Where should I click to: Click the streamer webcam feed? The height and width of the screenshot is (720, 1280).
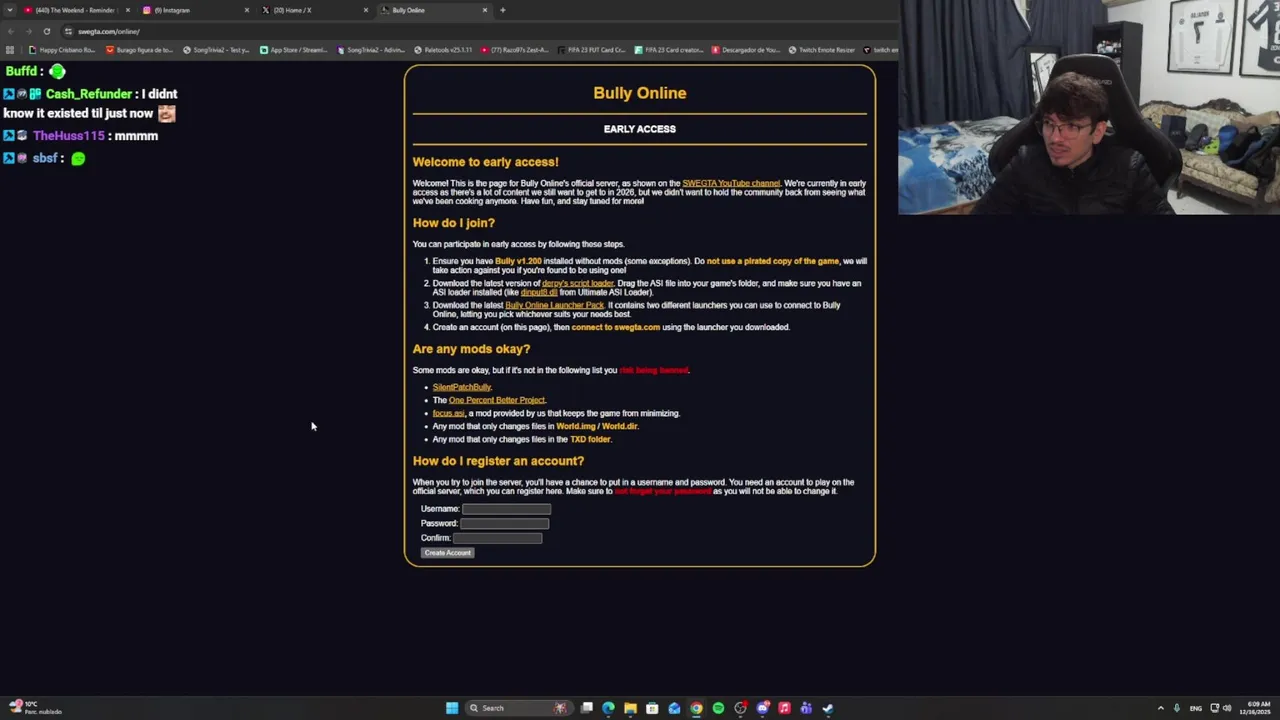(1089, 107)
